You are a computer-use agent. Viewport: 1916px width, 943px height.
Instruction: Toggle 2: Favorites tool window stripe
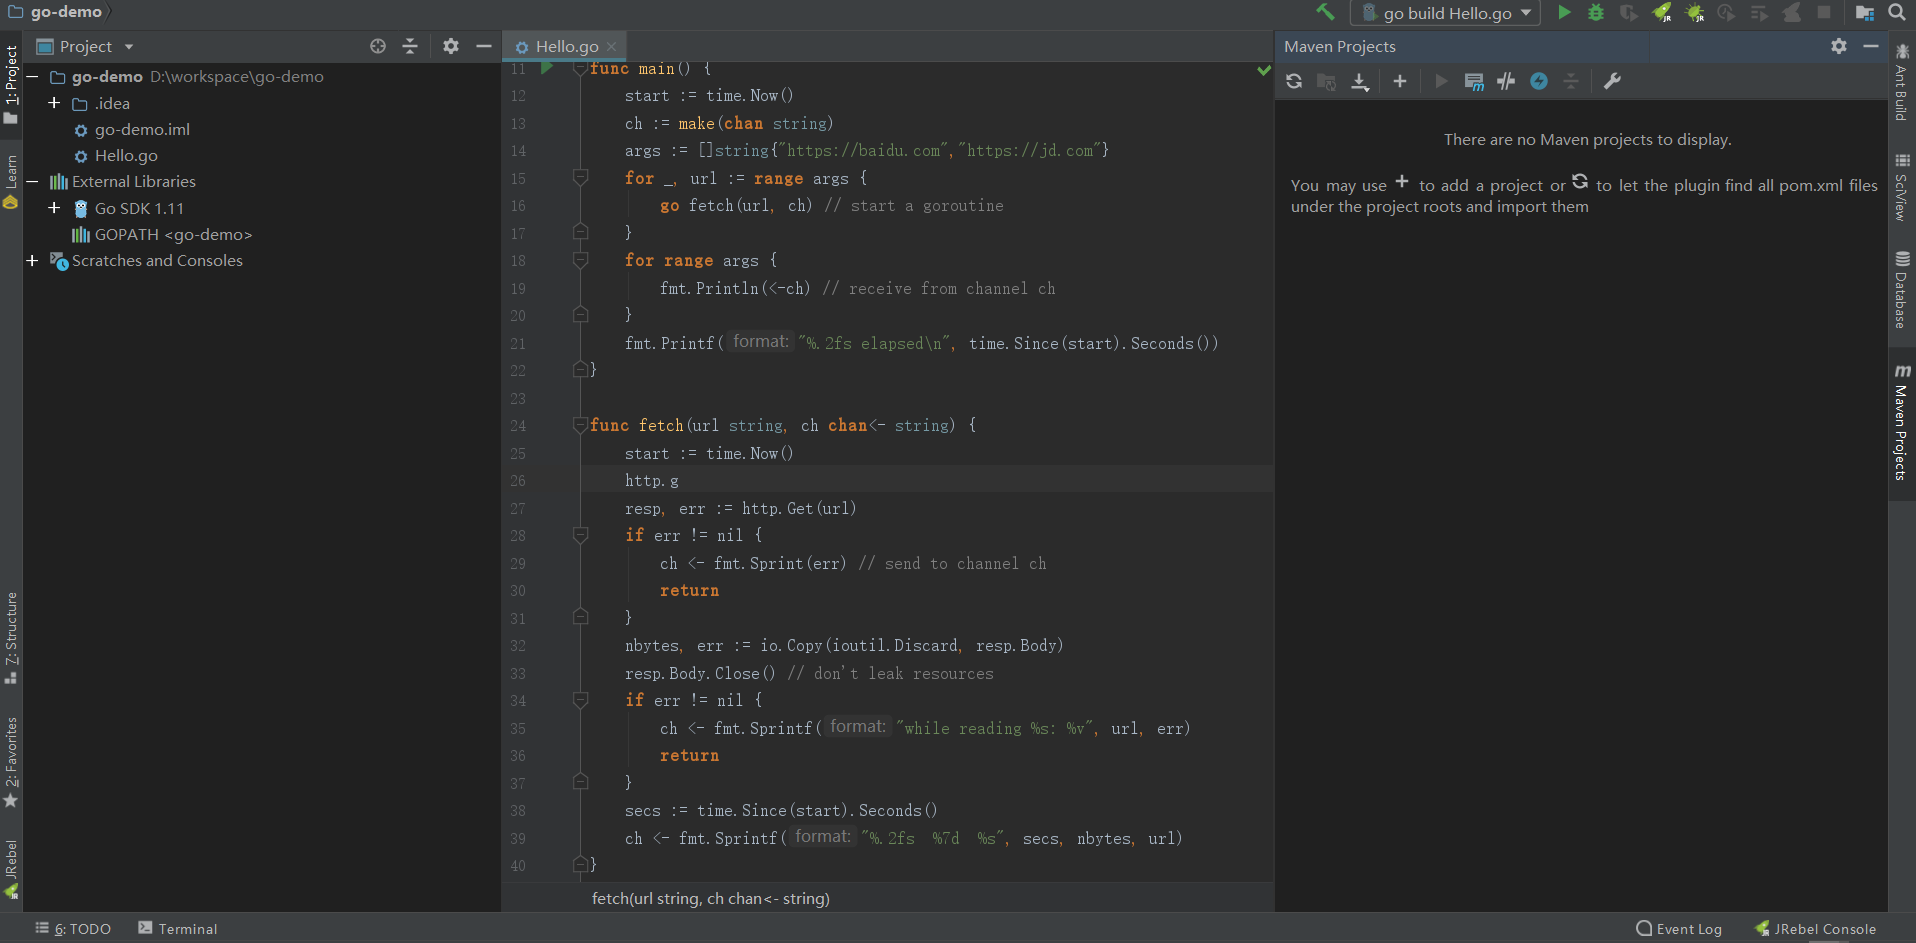[x=11, y=763]
